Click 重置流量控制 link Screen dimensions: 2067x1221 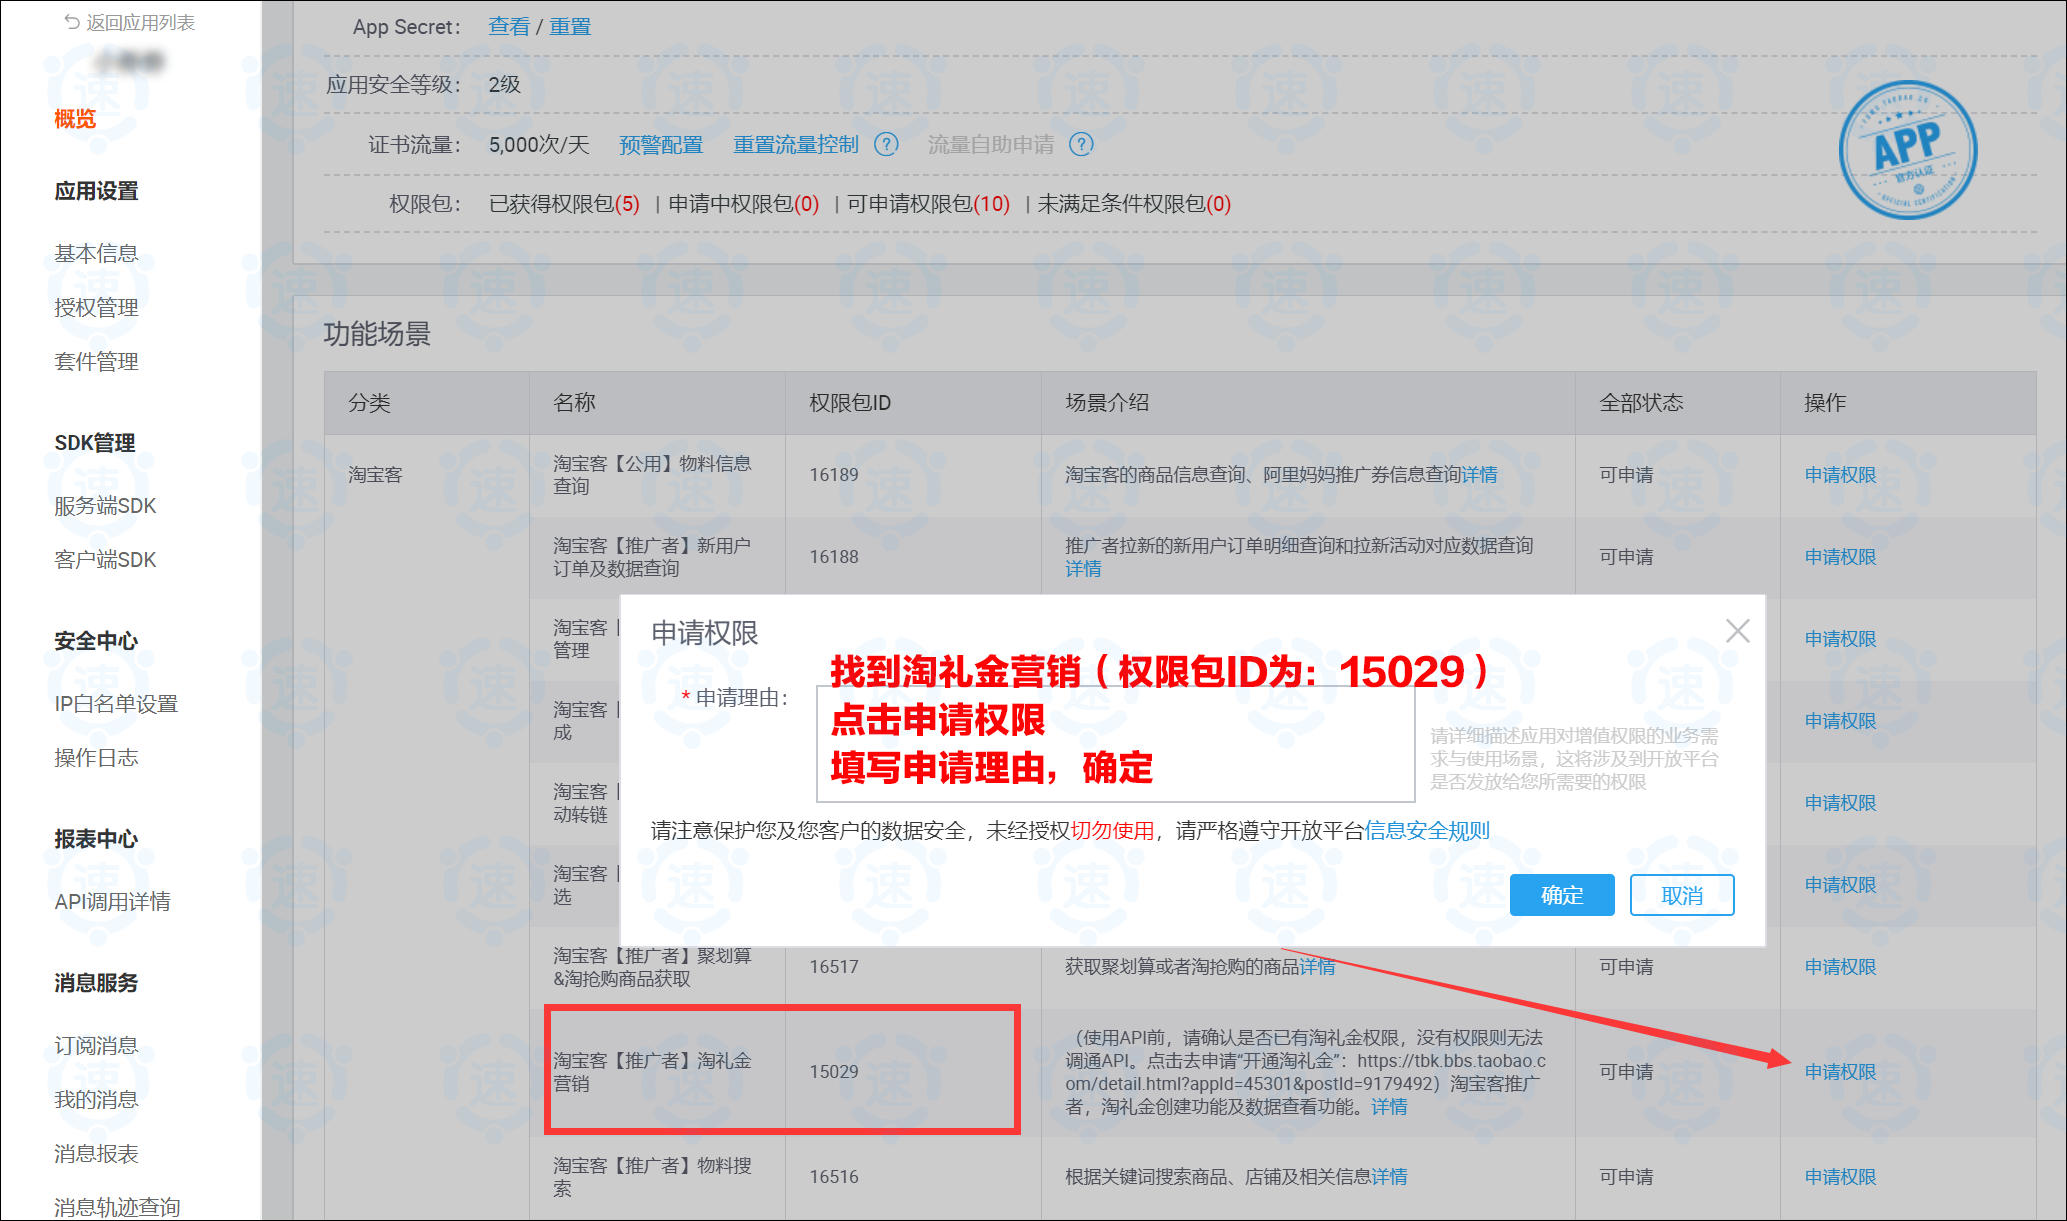tap(796, 145)
